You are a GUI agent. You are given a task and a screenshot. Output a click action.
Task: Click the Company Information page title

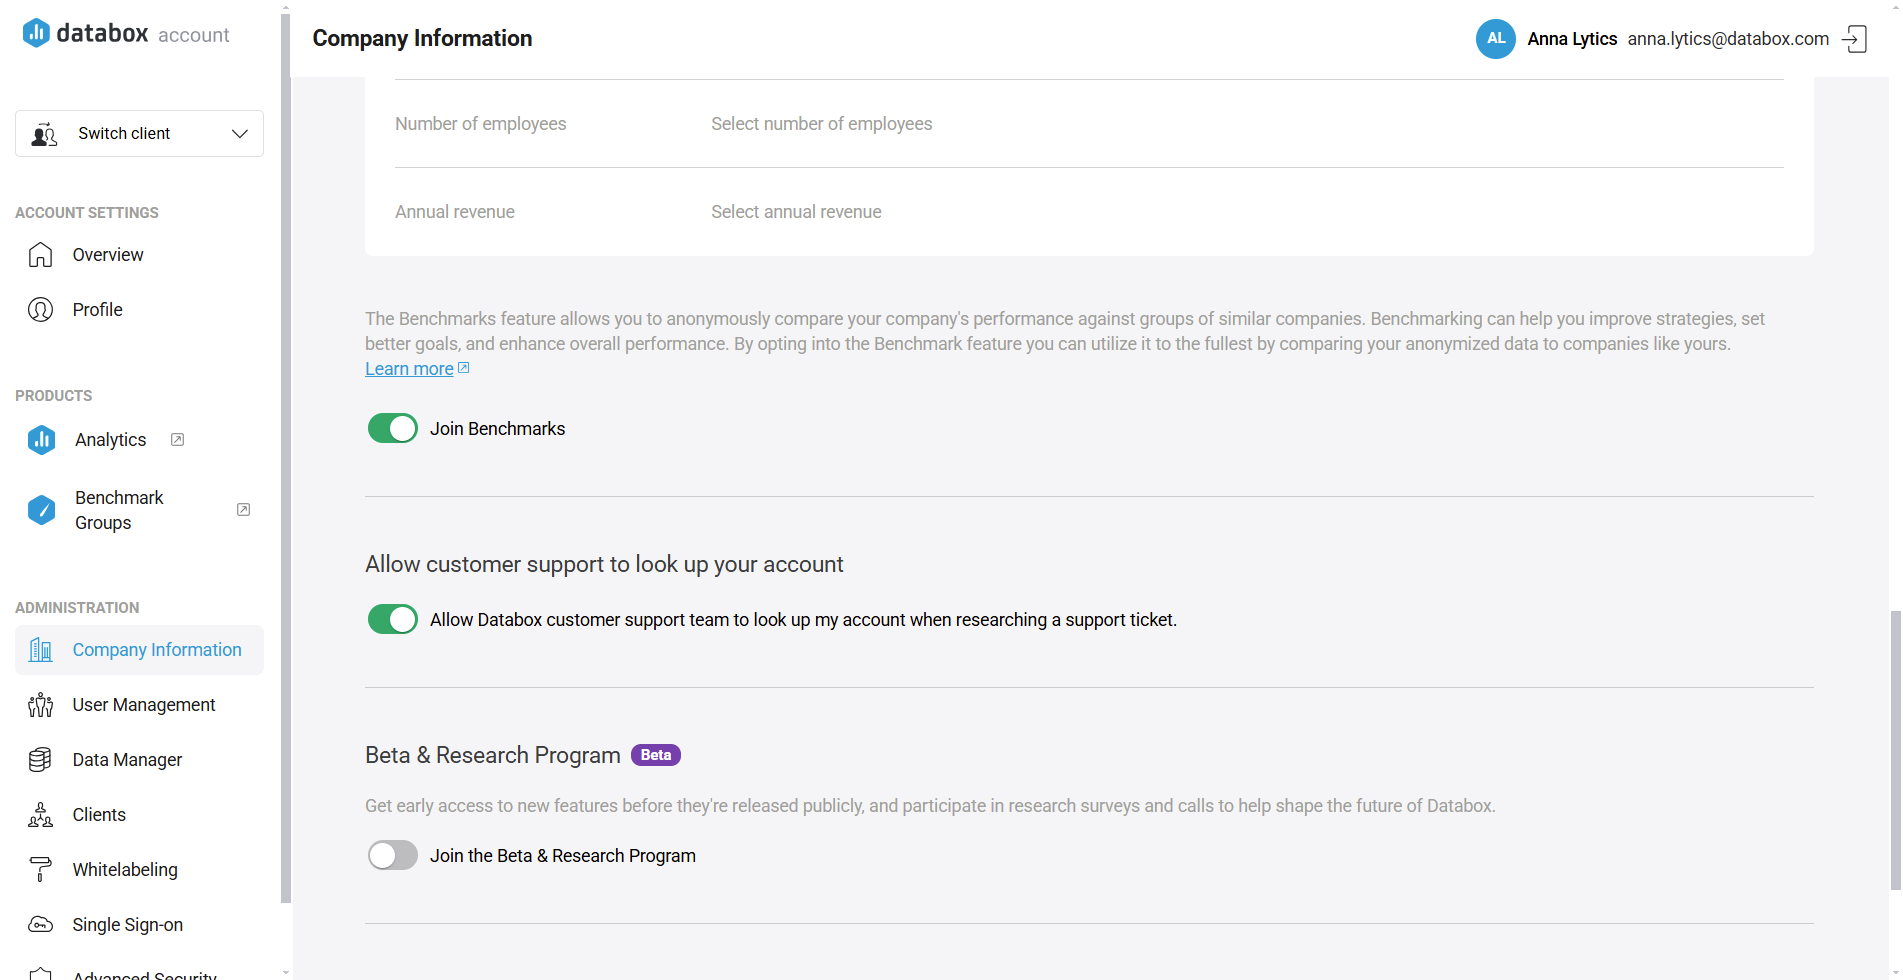coord(422,38)
